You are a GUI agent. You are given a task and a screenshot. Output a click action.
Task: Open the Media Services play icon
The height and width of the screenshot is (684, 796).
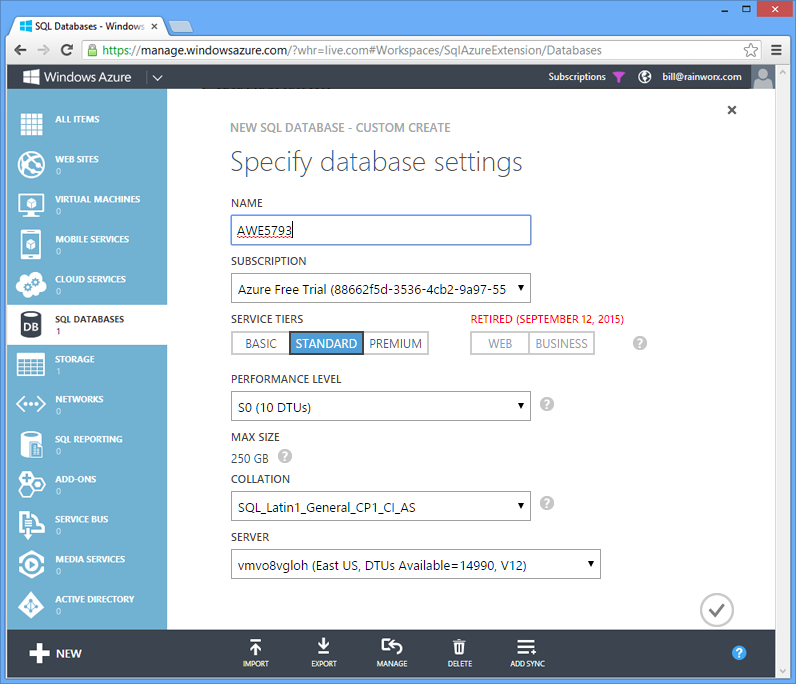(x=31, y=565)
